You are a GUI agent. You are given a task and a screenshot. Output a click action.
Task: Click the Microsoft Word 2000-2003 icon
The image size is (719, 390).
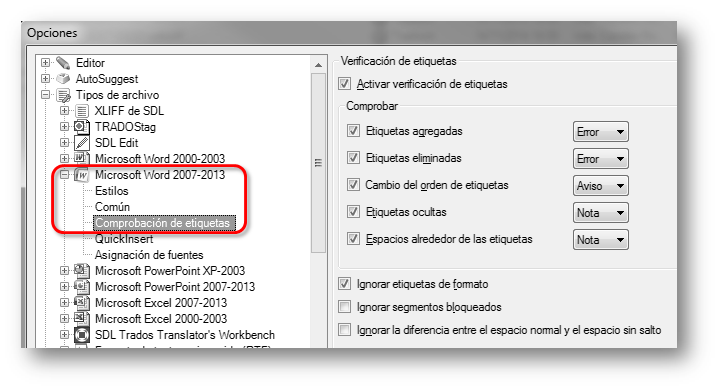coord(82,159)
